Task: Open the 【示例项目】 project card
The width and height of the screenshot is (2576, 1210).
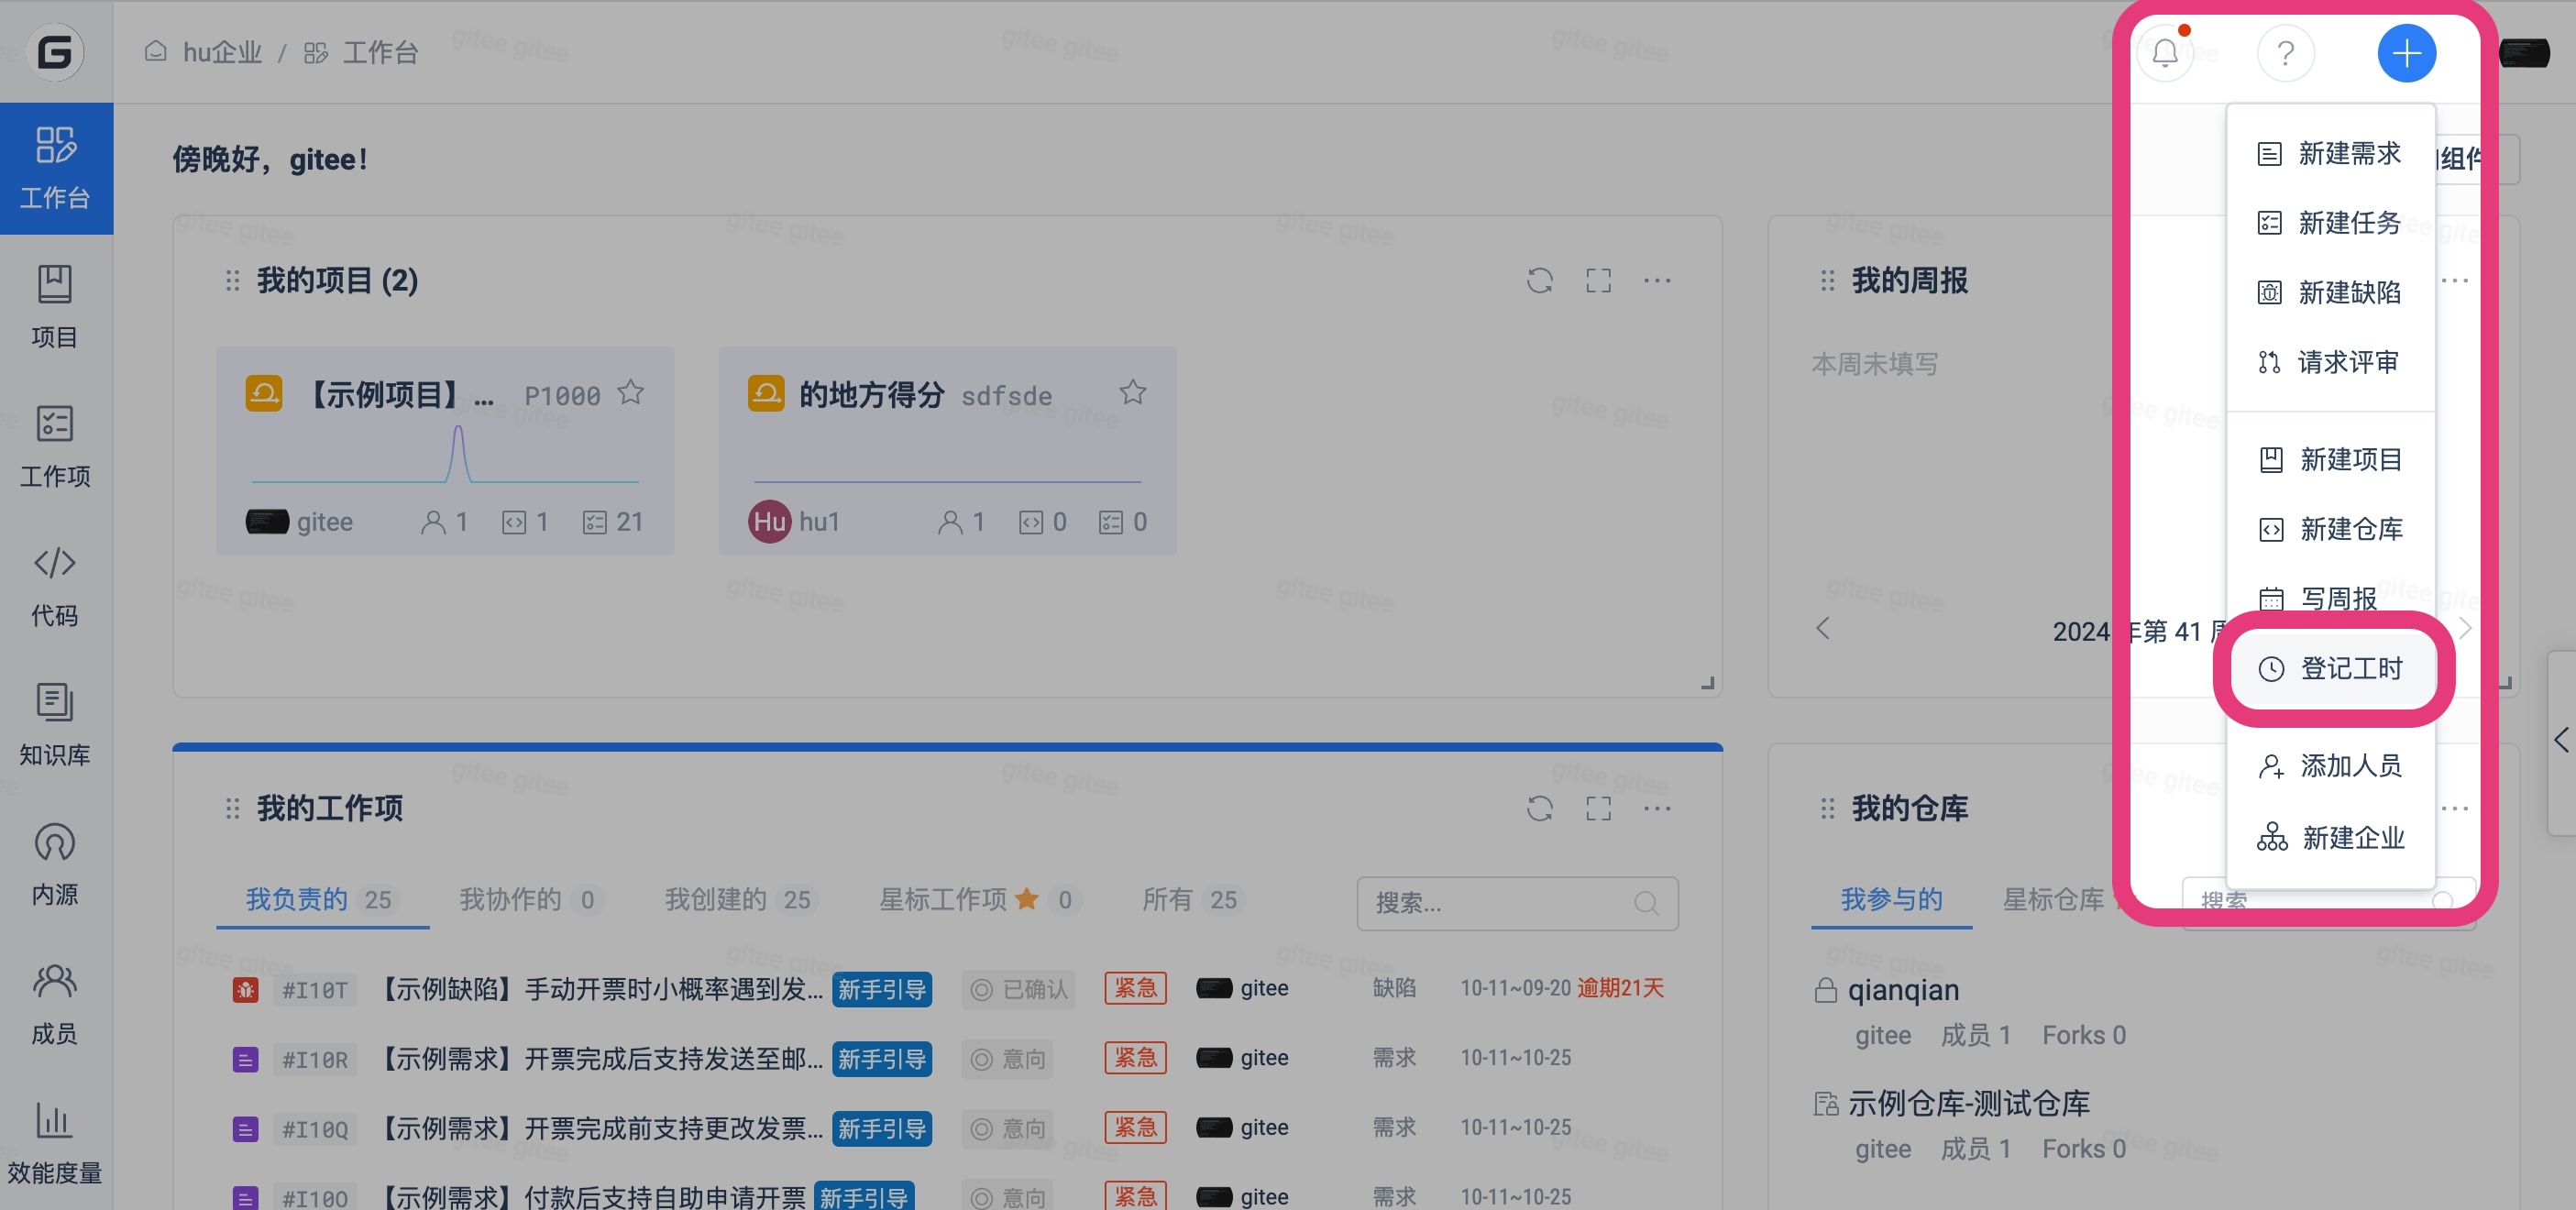Action: (445, 451)
